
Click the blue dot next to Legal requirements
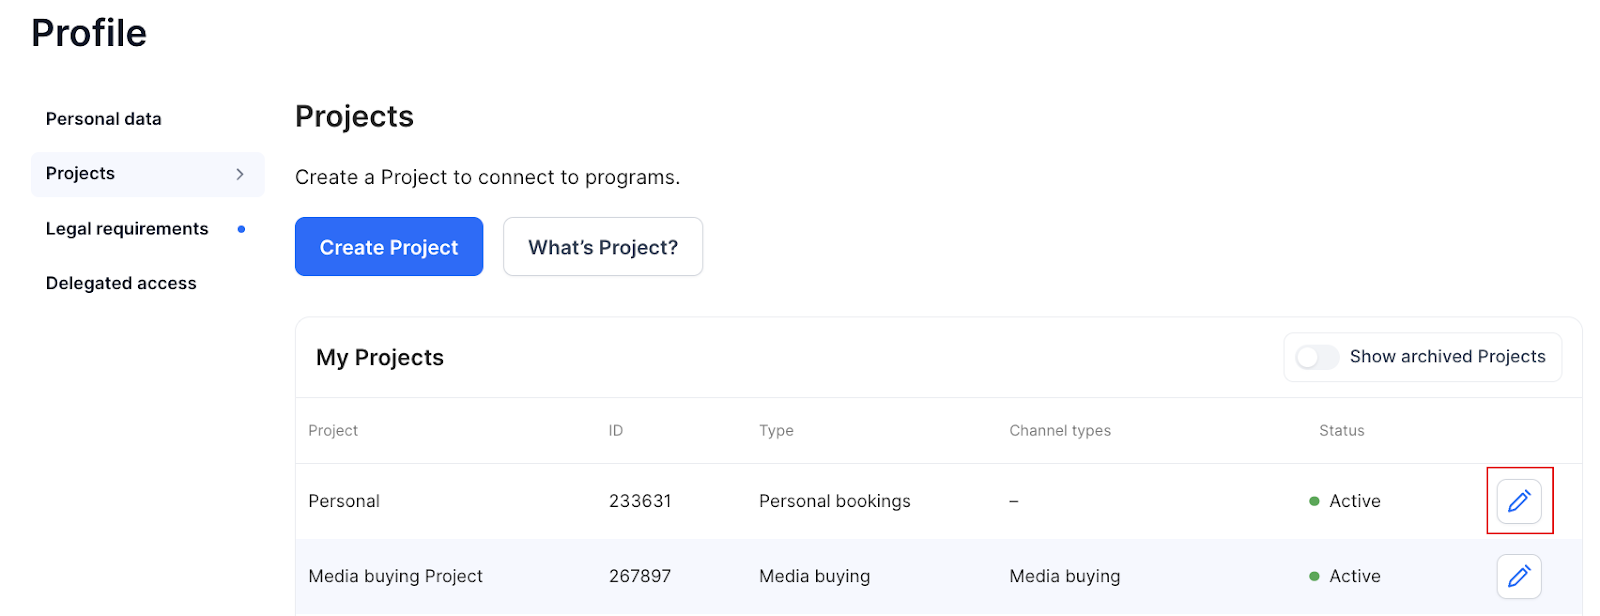(241, 229)
